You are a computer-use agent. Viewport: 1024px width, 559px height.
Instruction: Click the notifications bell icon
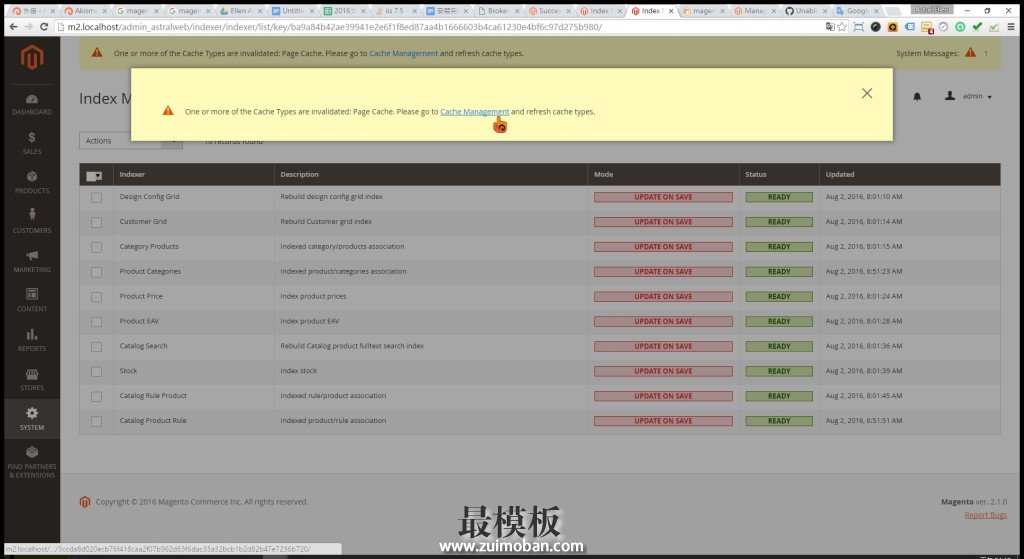point(917,97)
